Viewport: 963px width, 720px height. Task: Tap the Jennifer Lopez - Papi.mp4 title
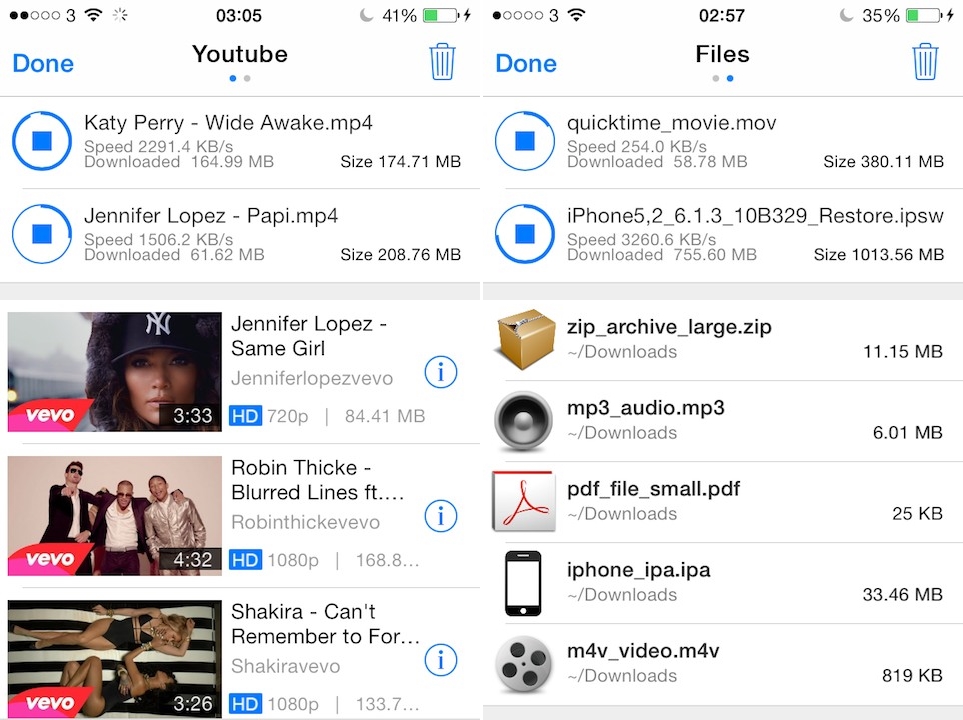[x=211, y=216]
